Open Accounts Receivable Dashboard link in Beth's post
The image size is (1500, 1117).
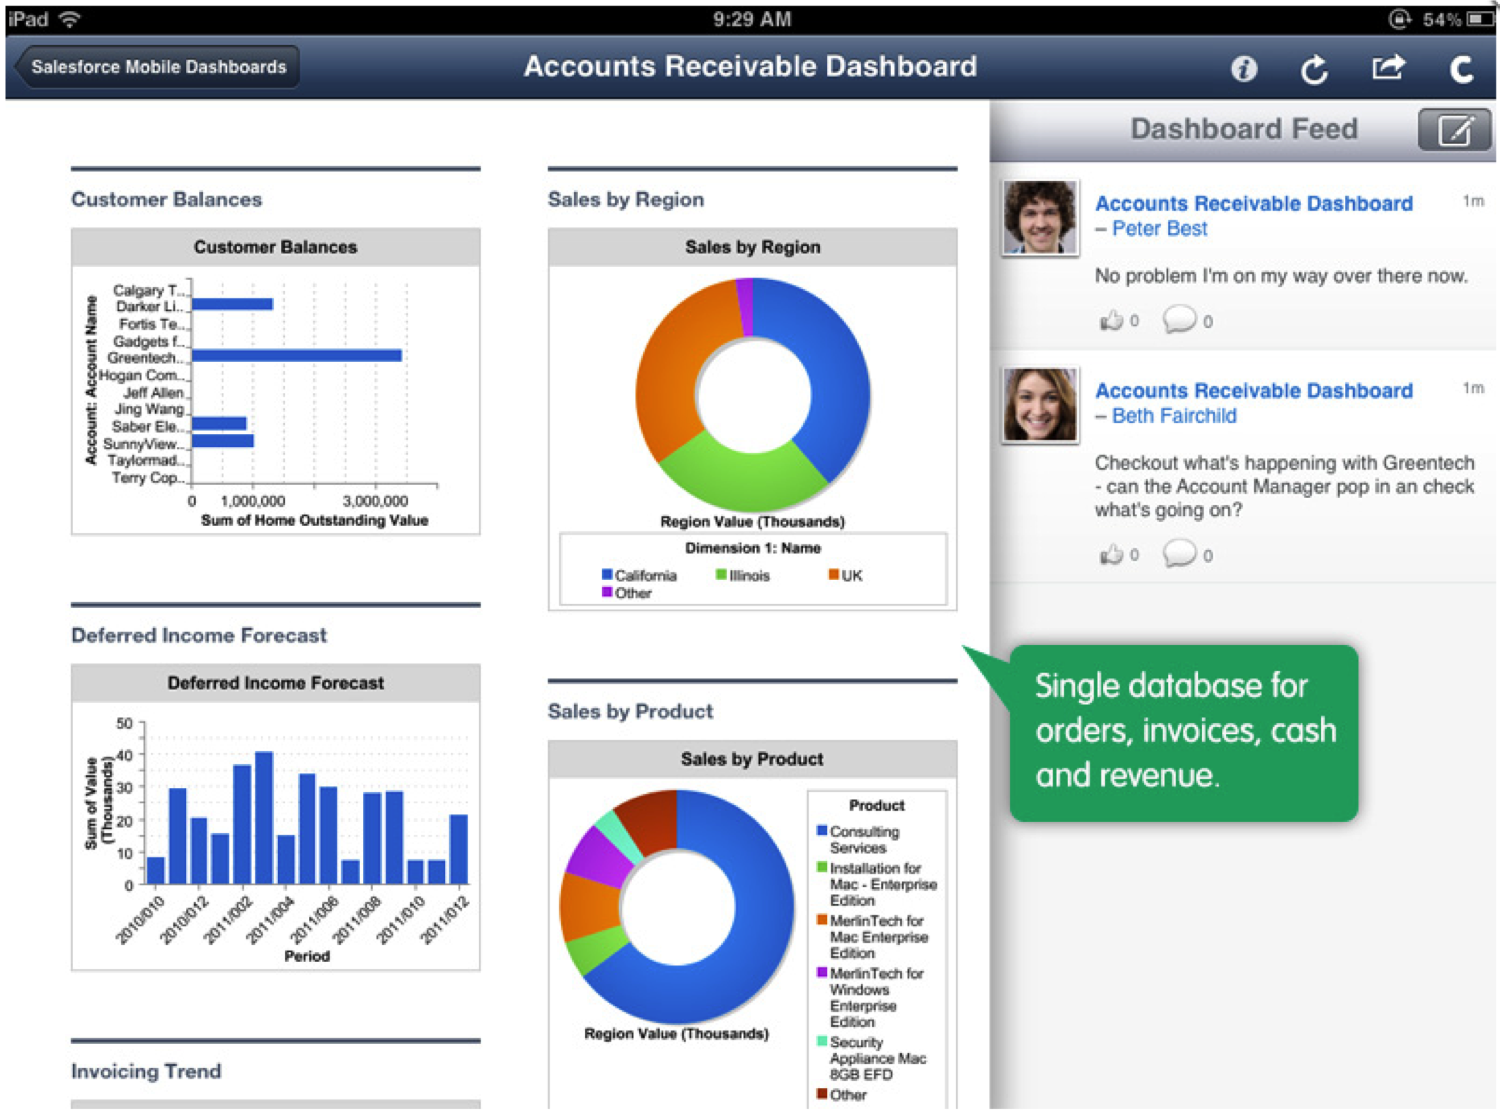1253,391
